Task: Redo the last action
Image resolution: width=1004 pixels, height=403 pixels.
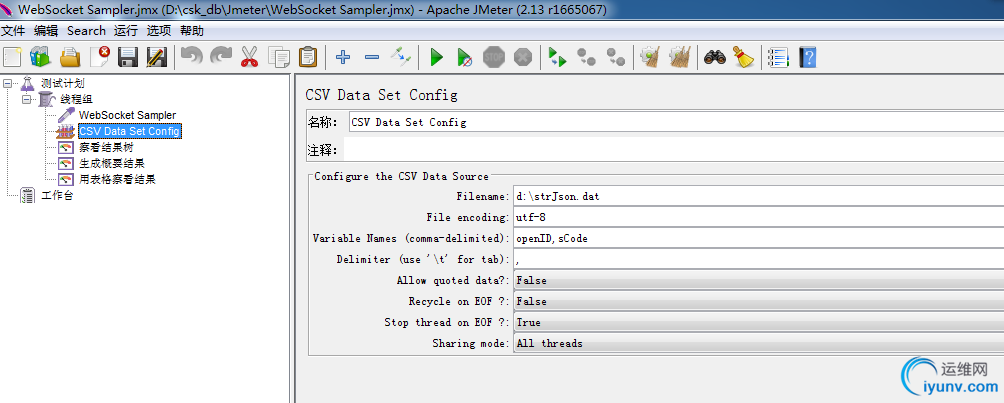Action: coord(221,57)
